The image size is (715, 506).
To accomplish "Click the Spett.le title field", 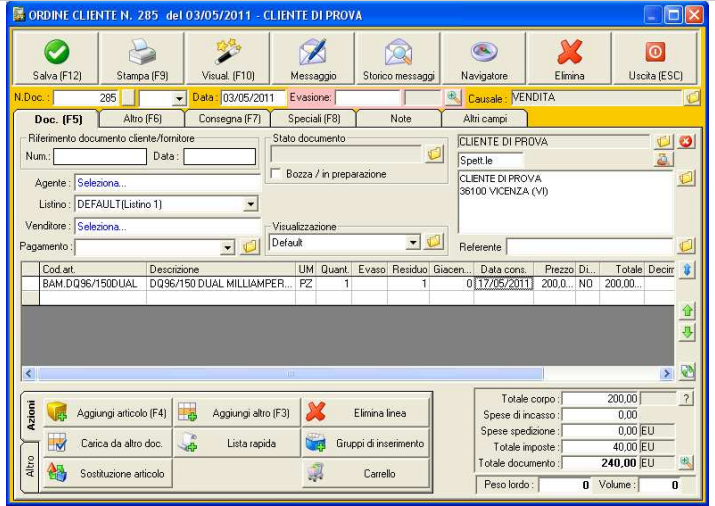I will tap(490, 160).
